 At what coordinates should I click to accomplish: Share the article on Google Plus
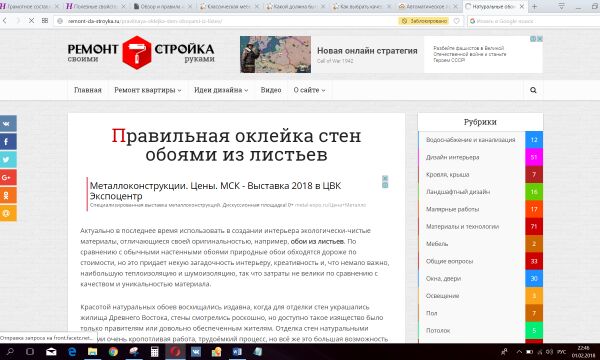(8, 177)
